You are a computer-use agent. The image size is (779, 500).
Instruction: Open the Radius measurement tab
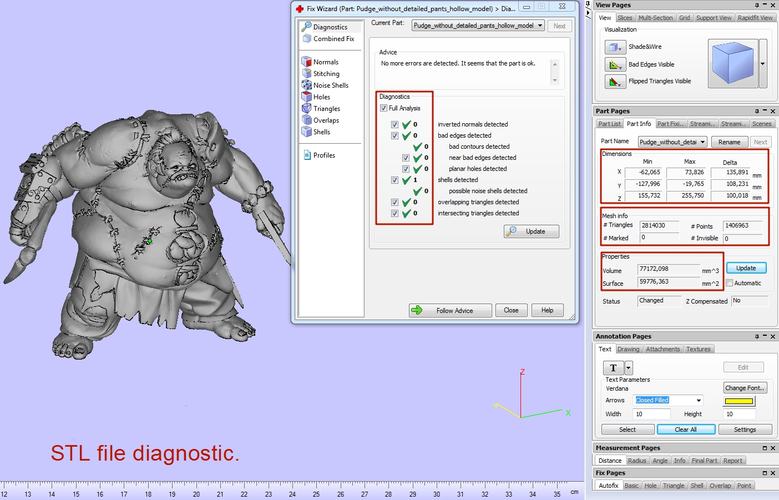tap(636, 461)
